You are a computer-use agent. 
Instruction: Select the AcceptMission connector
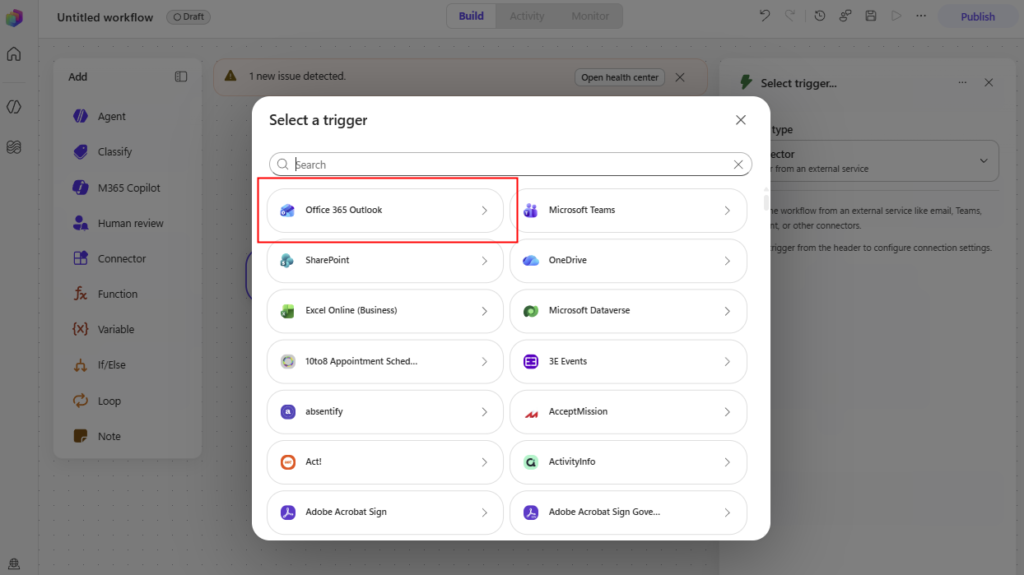click(628, 412)
